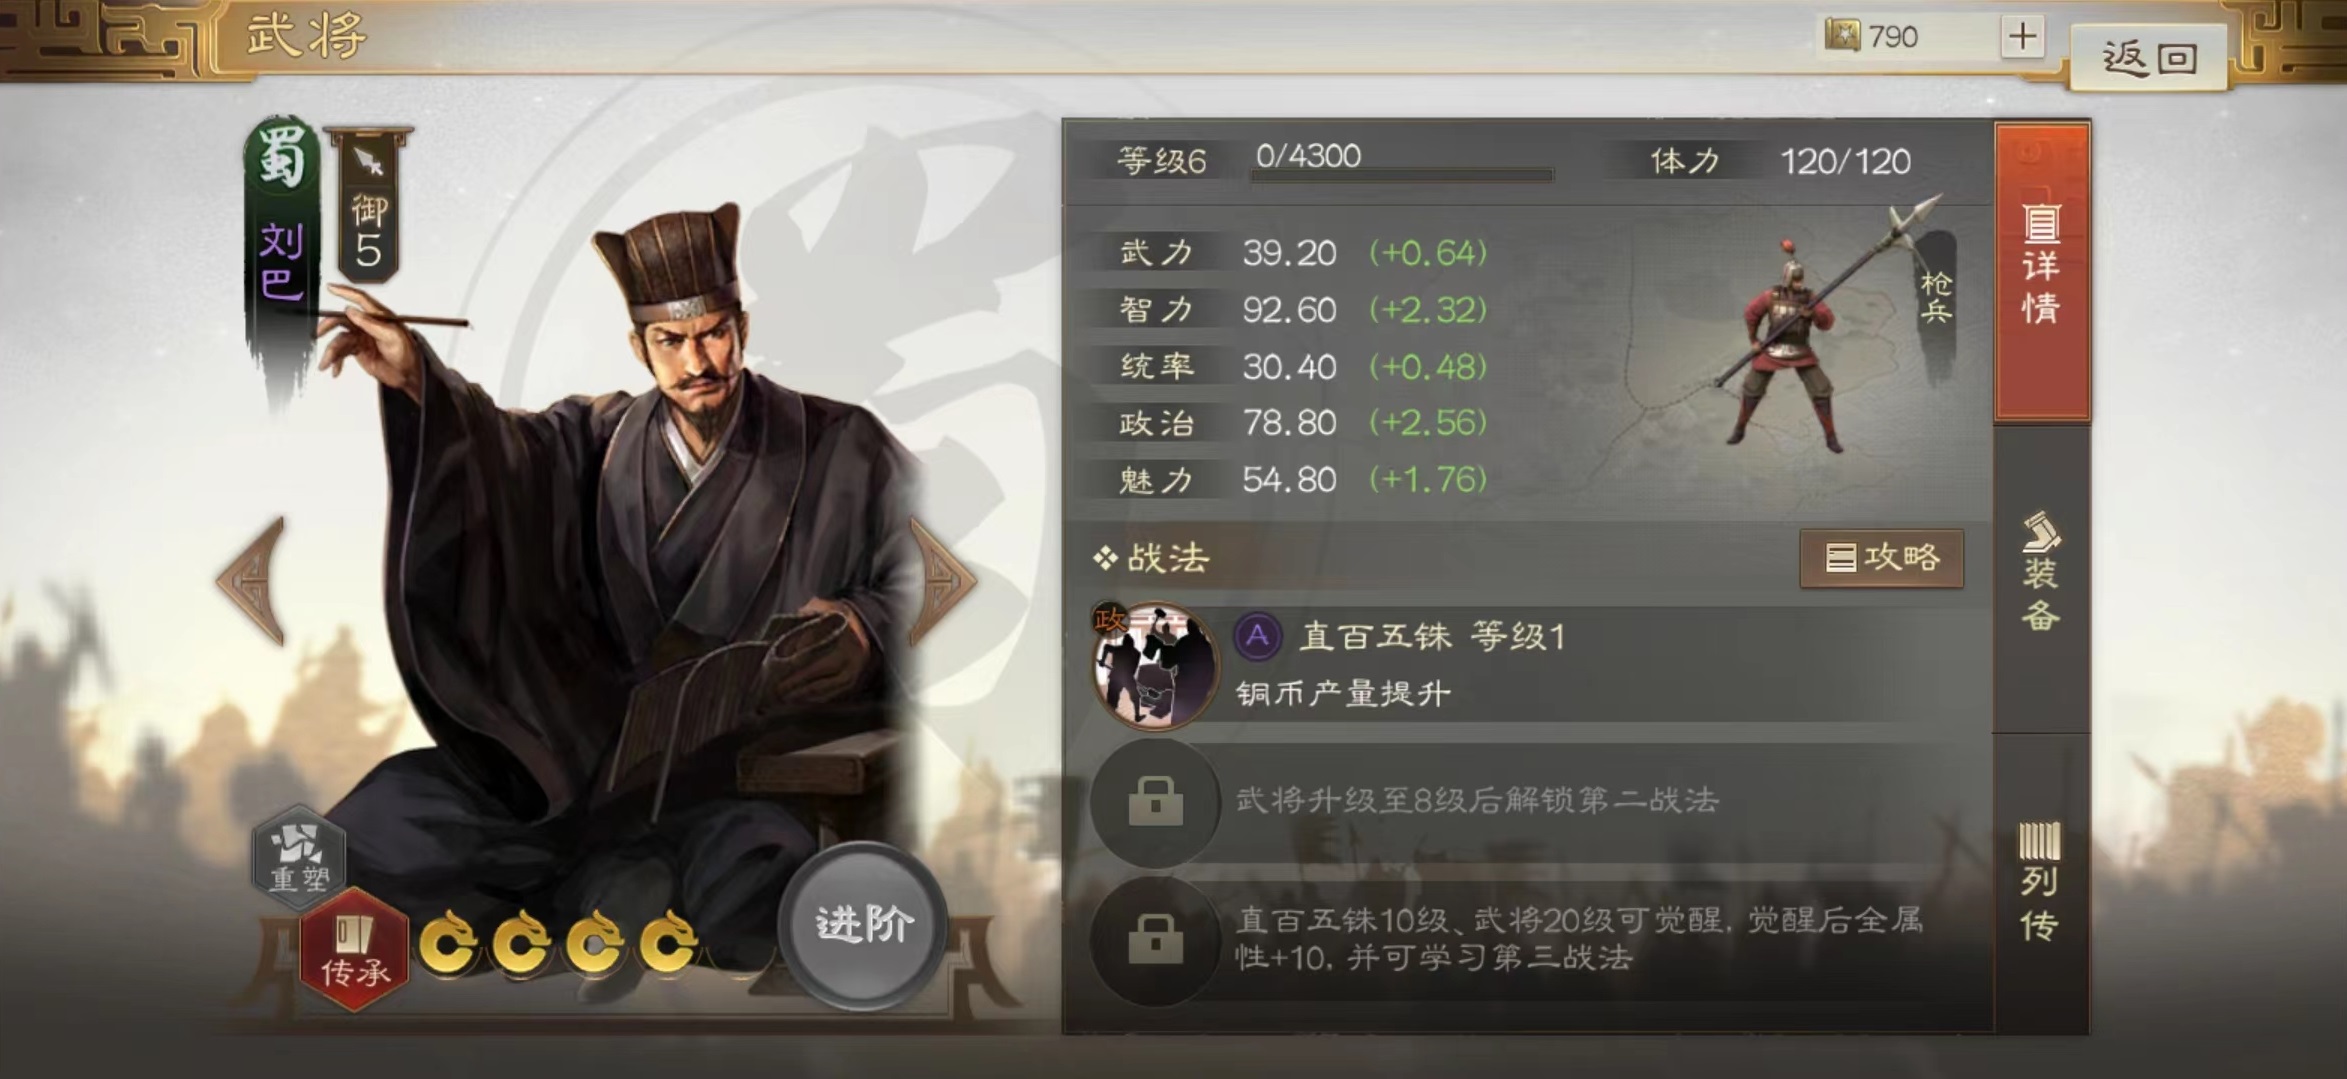Tap the red 传承 inheritance hexagon
The width and height of the screenshot is (2347, 1079).
[x=355, y=950]
